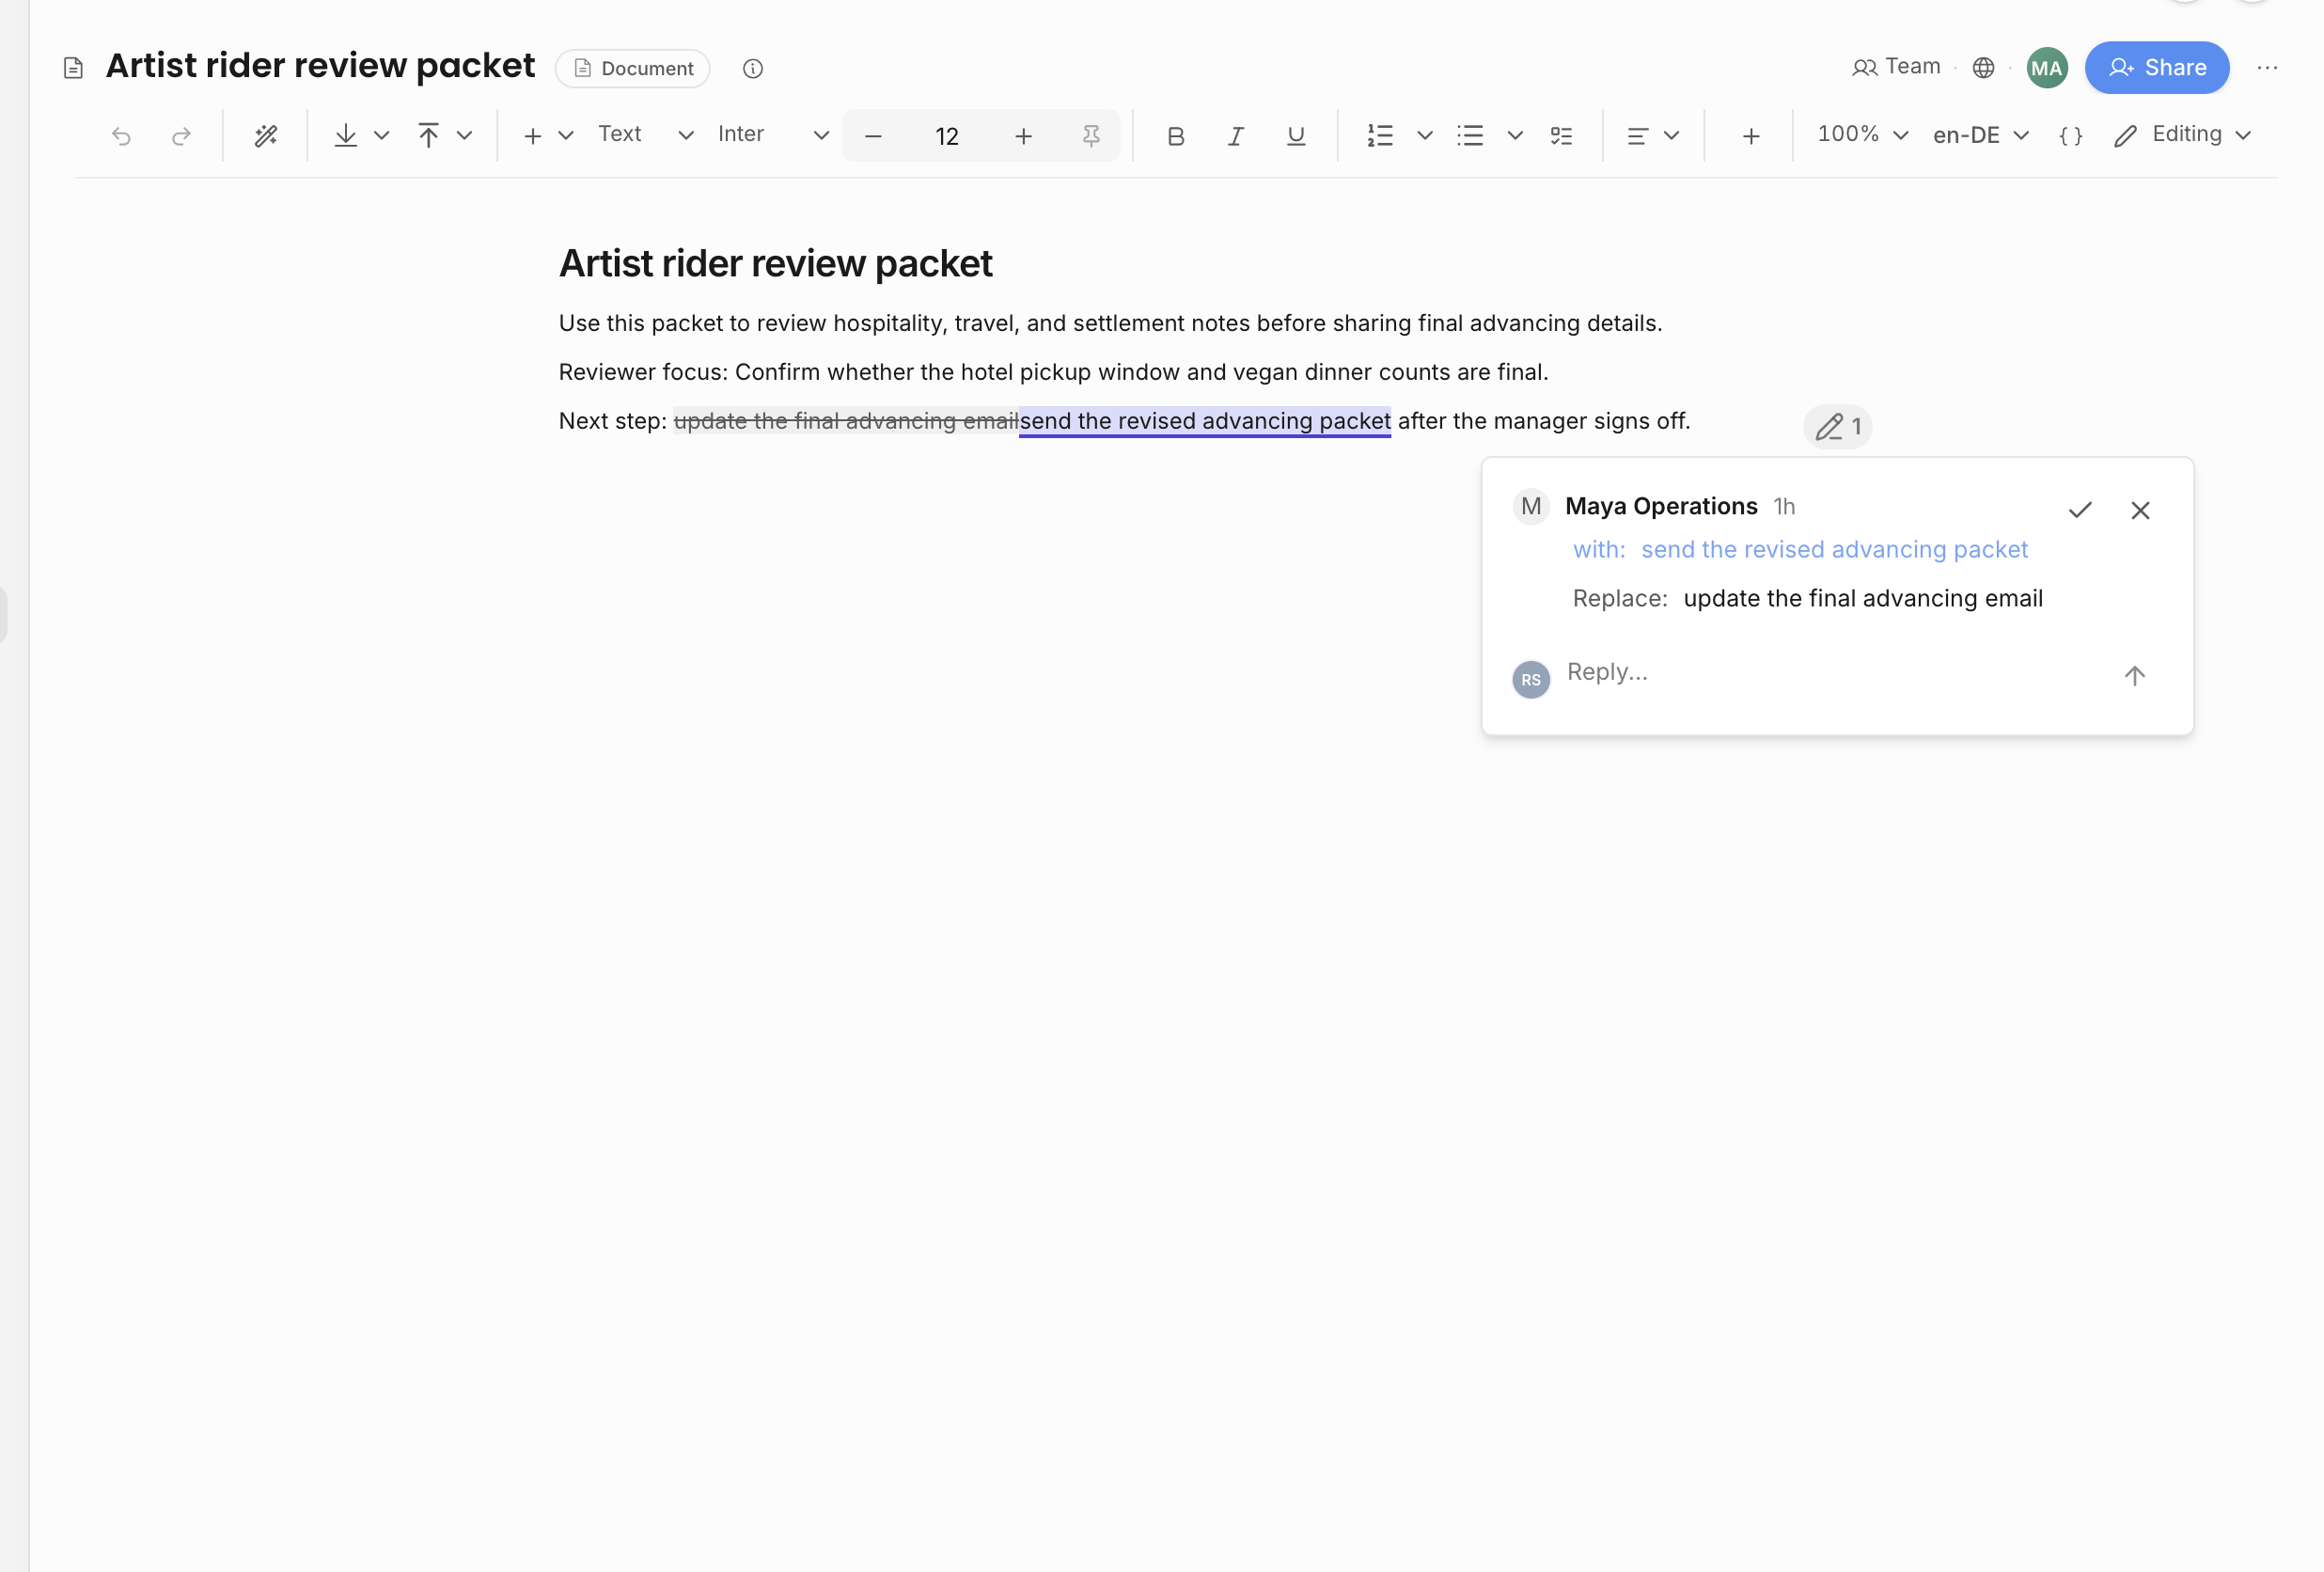2324x1572 pixels.
Task: Open the AI magic wand tool
Action: (265, 136)
